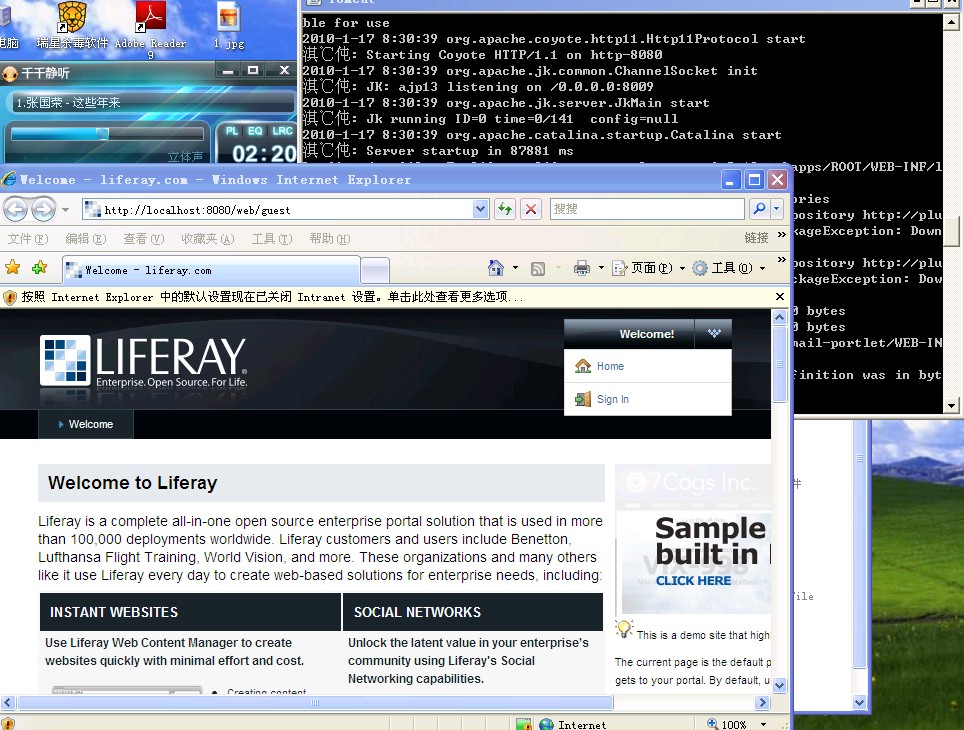Click the Liferay logo in page header
The width and height of the screenshot is (964, 730).
coord(144,362)
